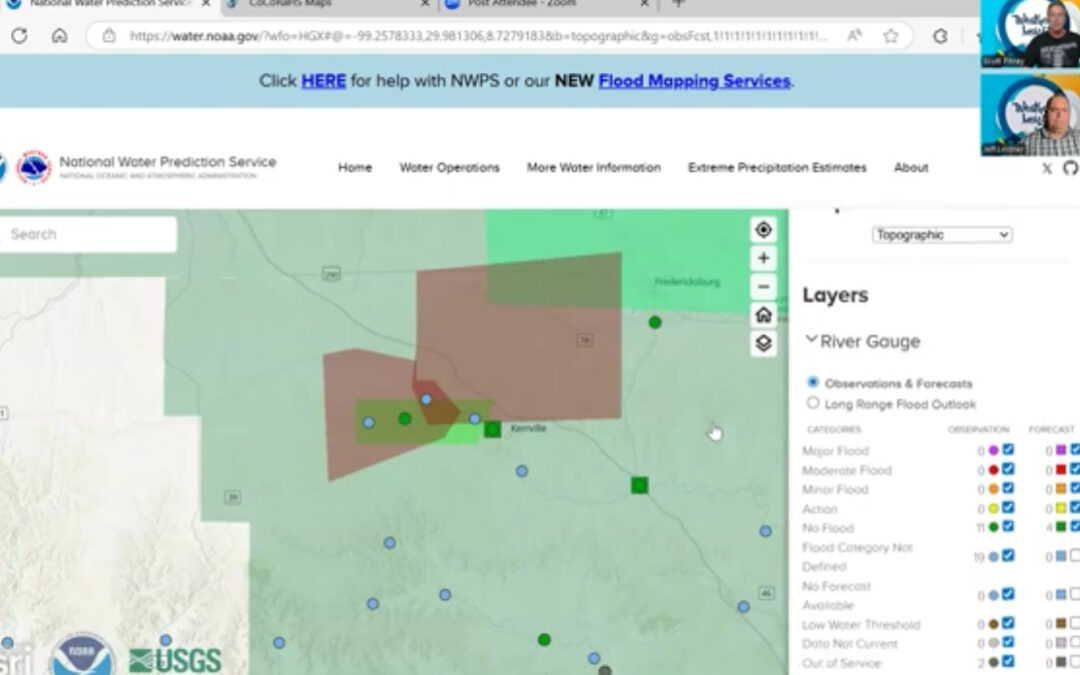Click the map locate-me target icon
The image size is (1080, 675).
[763, 229]
